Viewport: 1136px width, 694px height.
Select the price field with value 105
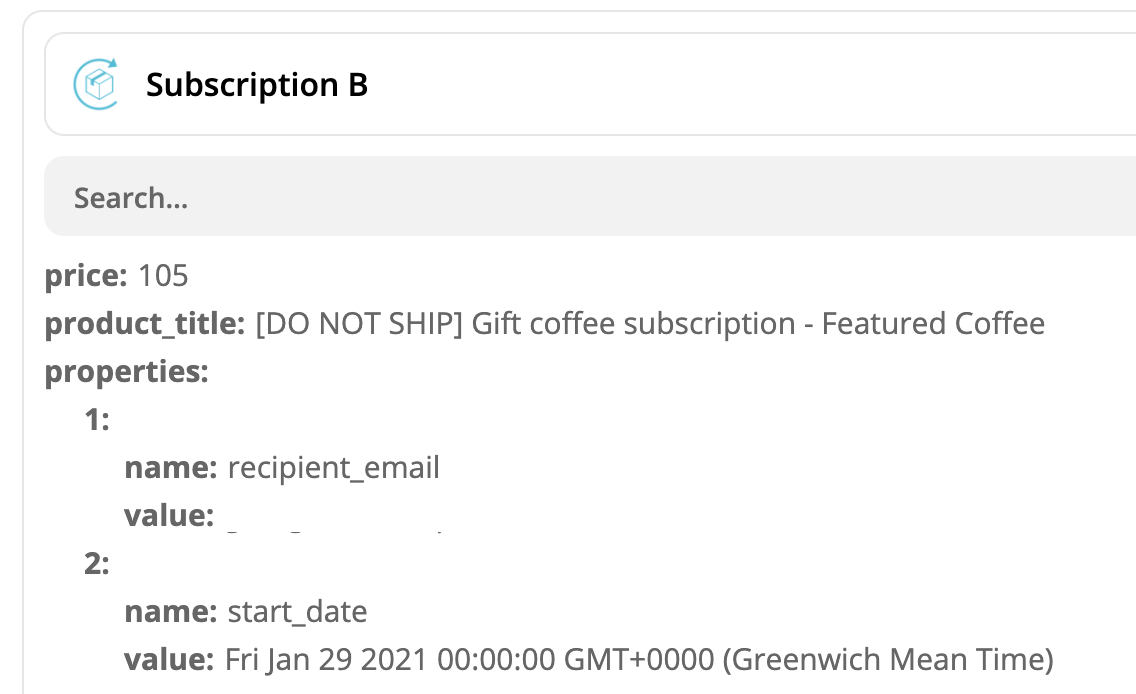point(117,275)
